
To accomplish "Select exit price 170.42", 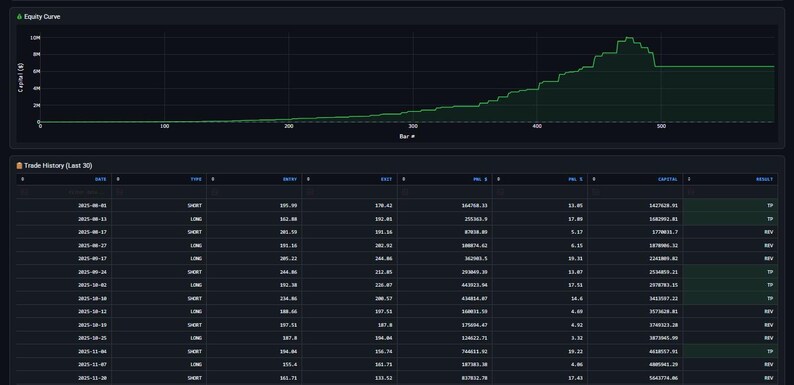I will pos(383,206).
